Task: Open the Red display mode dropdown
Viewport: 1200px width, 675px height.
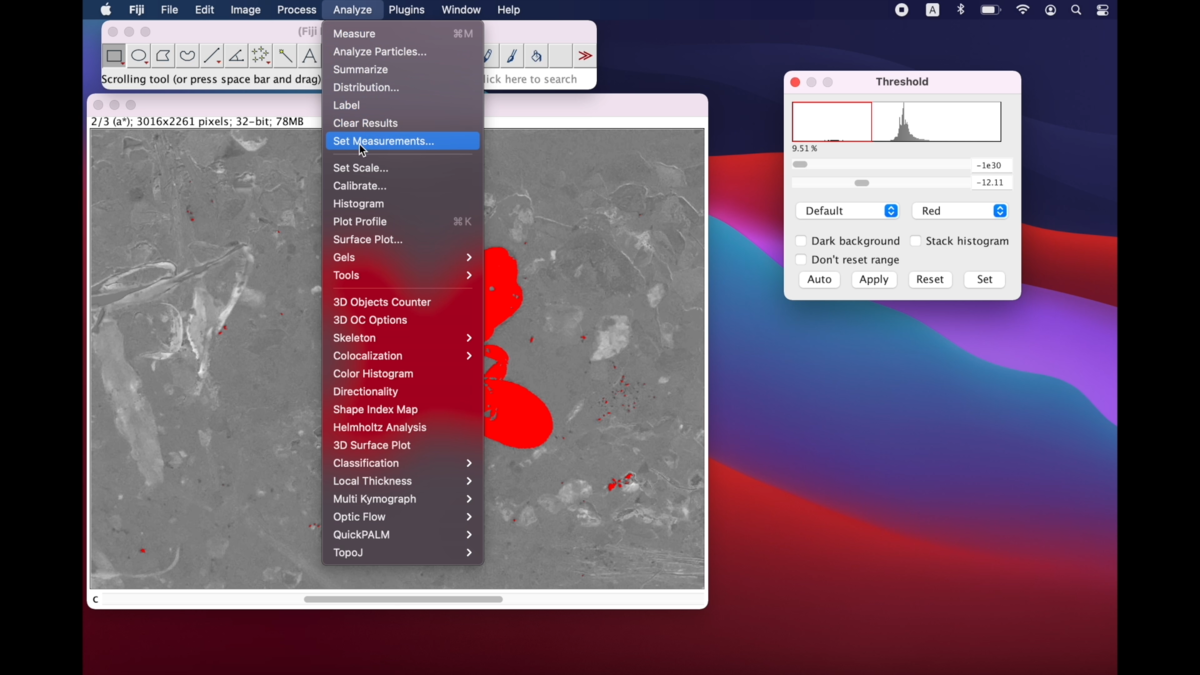Action: click(959, 211)
